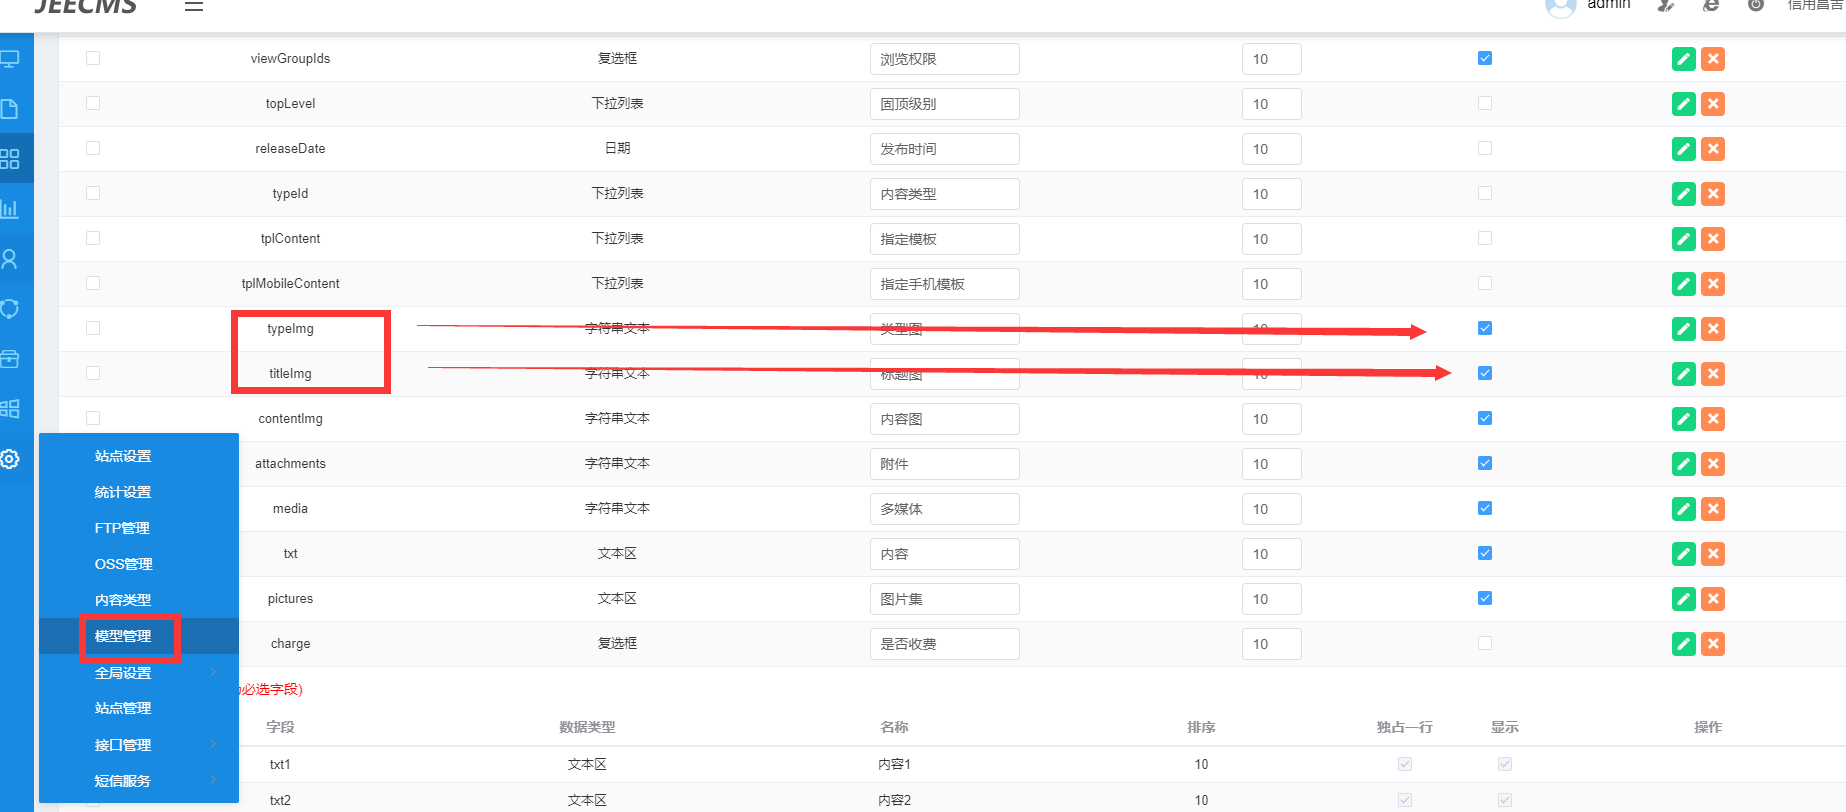Screen dimensions: 1846x812
Task: Click the name input for contentImg row
Action: tap(944, 419)
